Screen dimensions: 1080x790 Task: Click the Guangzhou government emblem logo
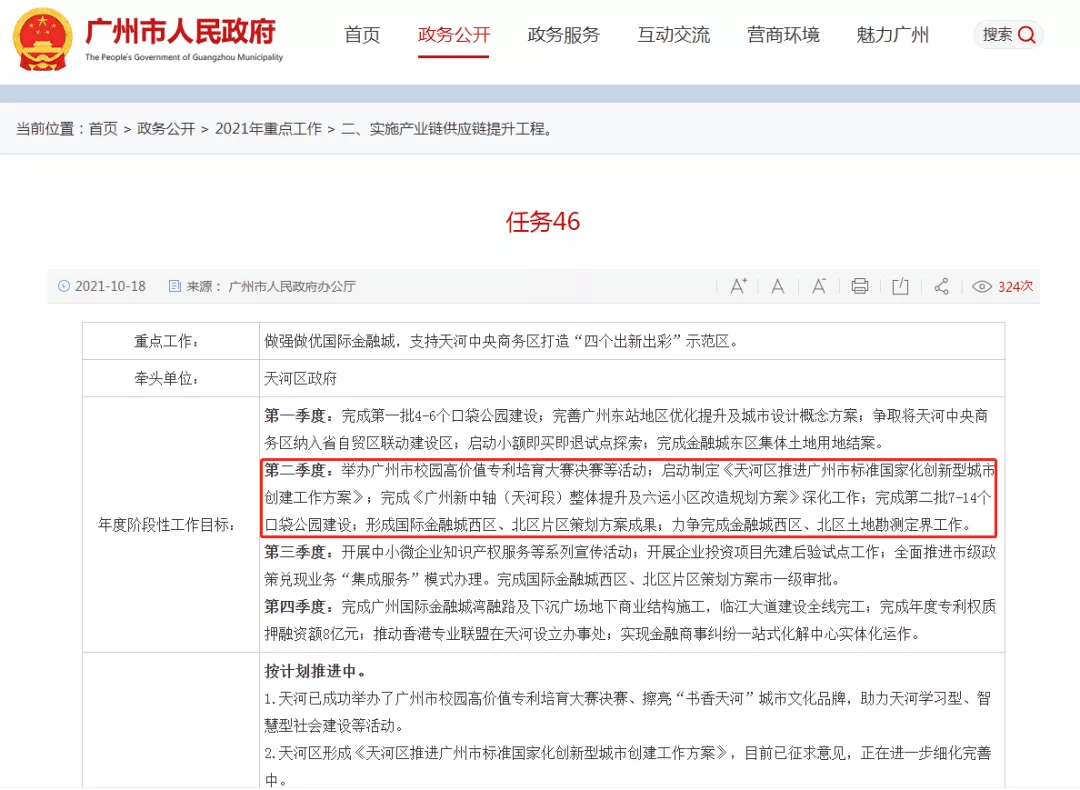(x=42, y=39)
